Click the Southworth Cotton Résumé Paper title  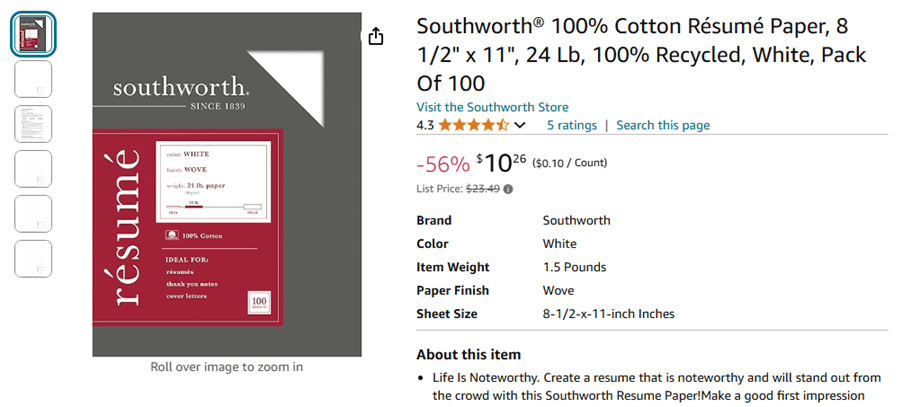641,55
